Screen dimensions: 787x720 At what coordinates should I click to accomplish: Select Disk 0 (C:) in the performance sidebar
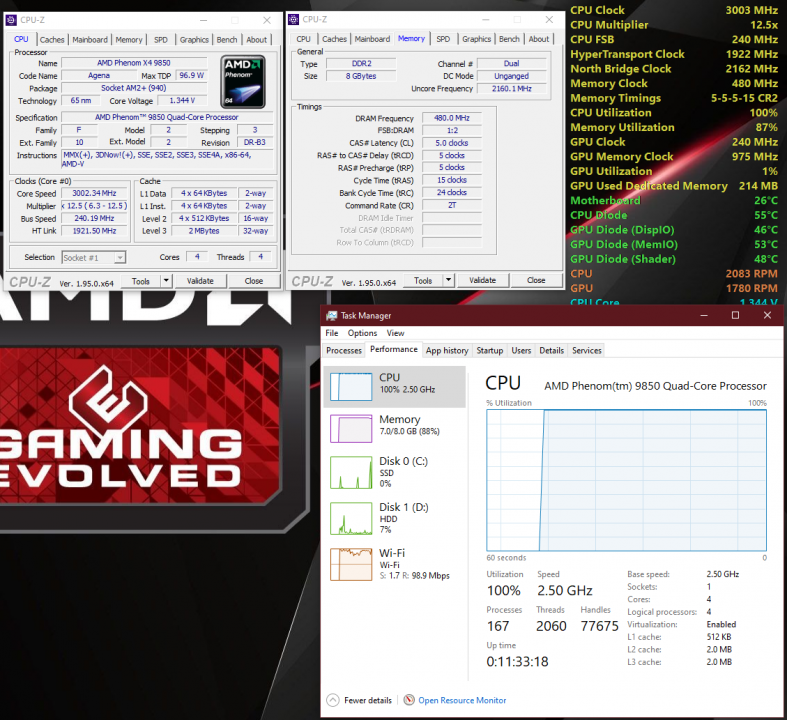tap(350, 472)
